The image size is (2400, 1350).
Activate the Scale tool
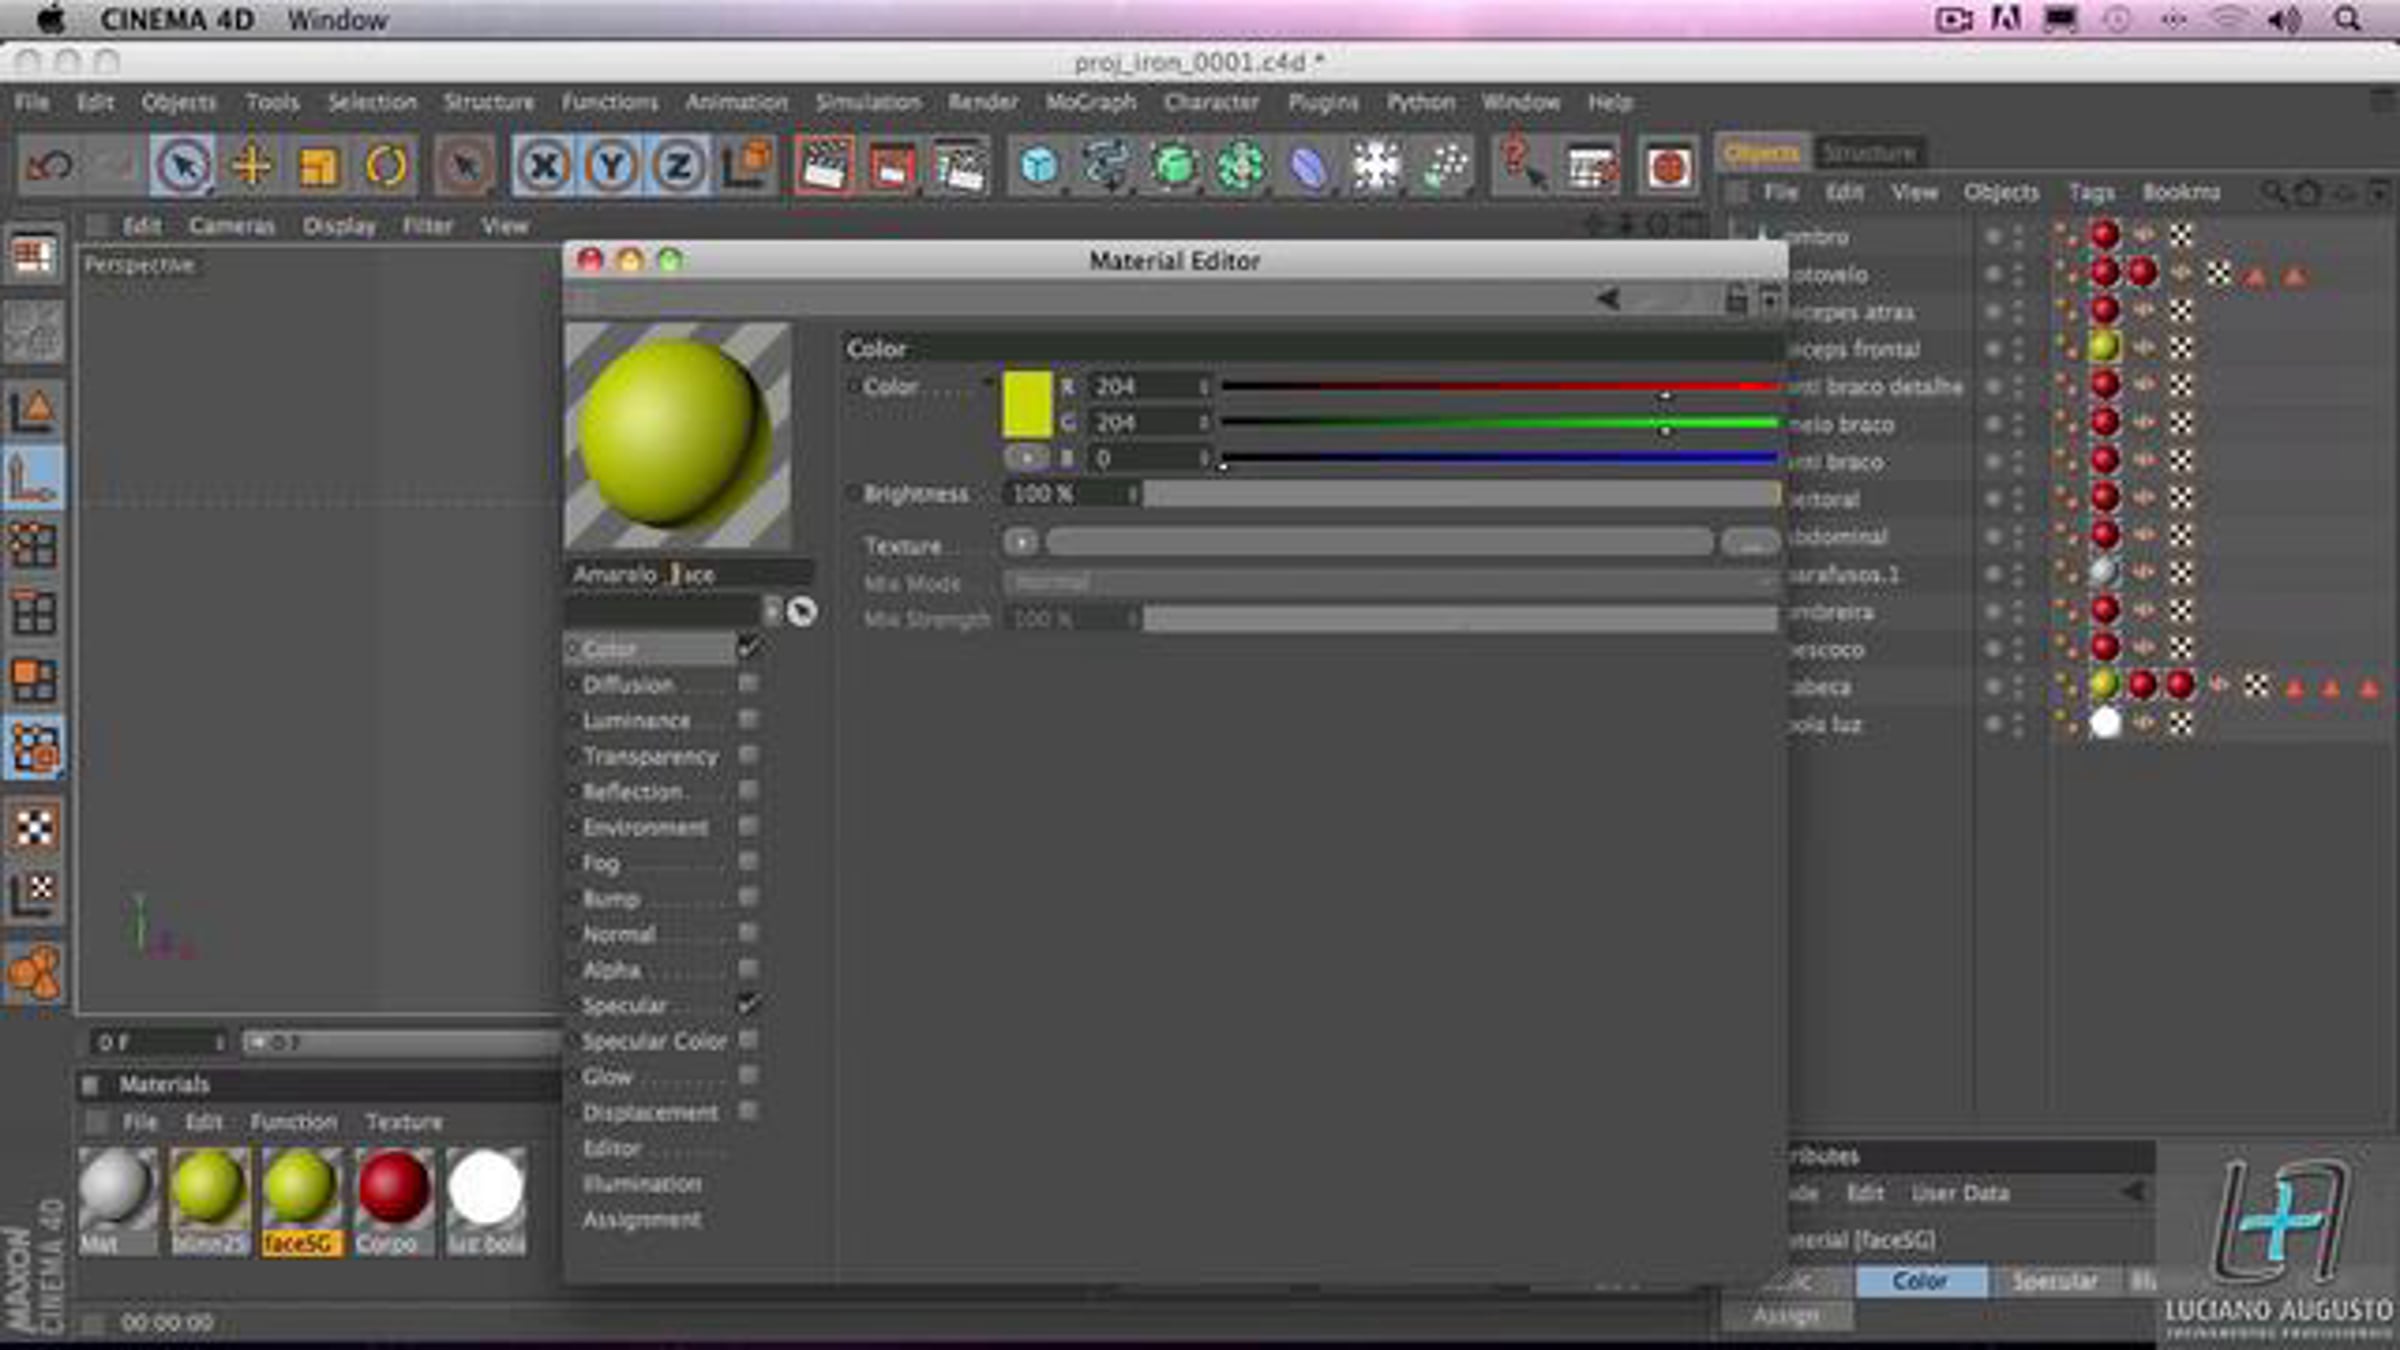(318, 165)
